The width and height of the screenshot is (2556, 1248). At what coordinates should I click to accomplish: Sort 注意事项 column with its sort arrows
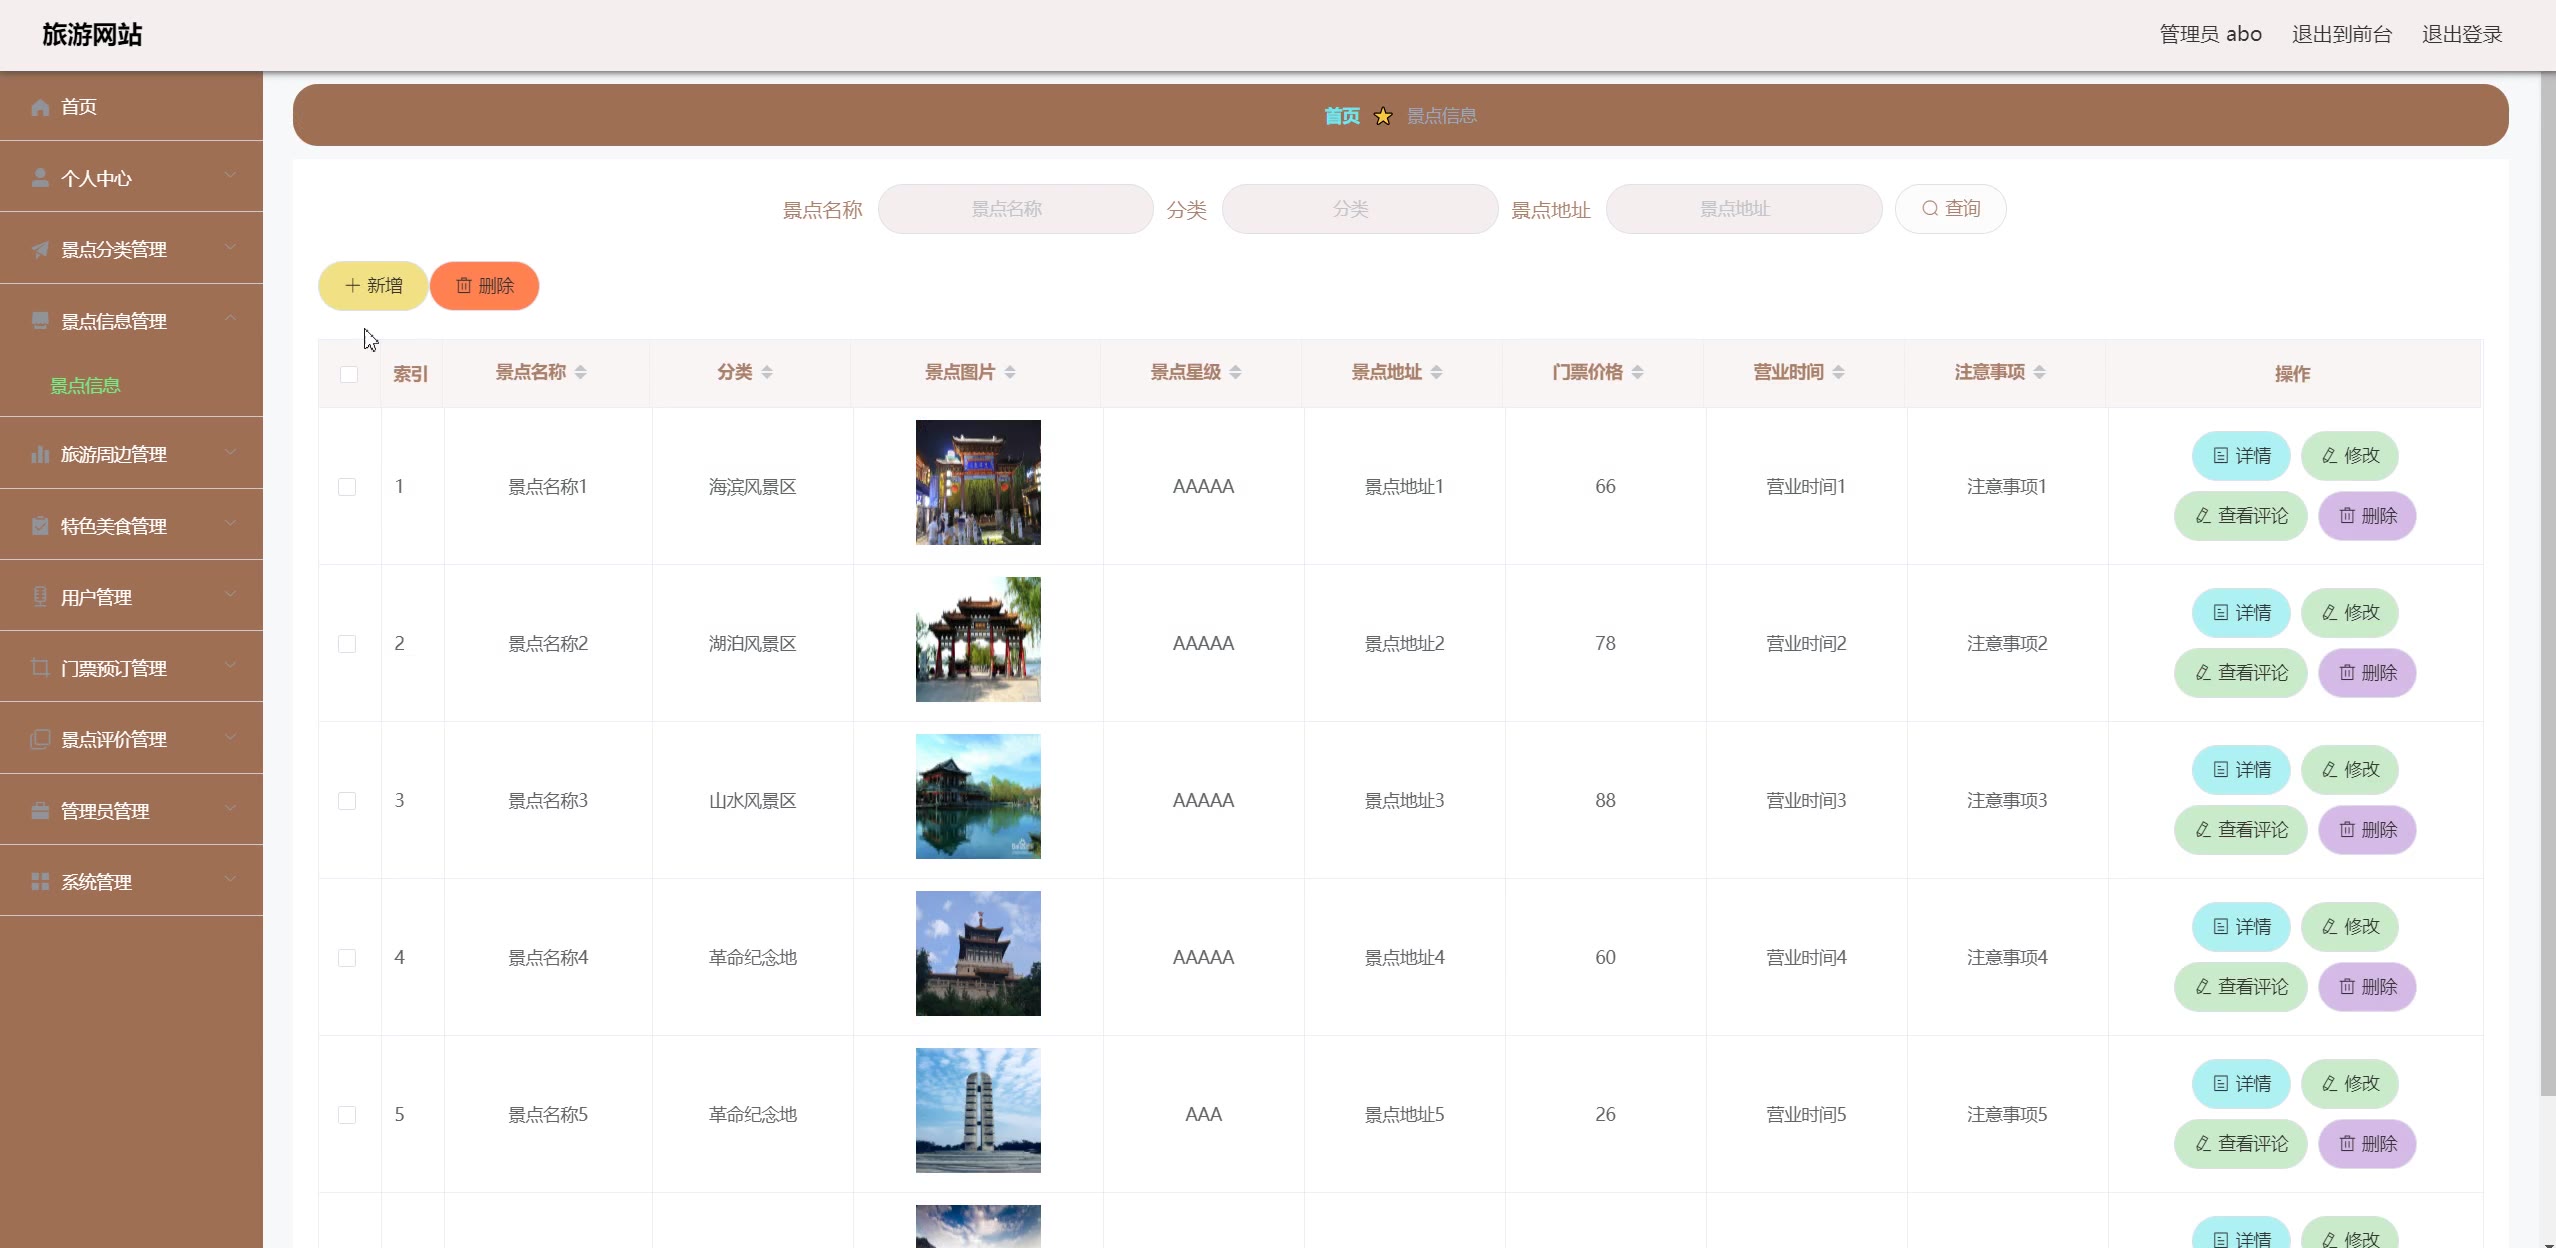[x=2040, y=372]
